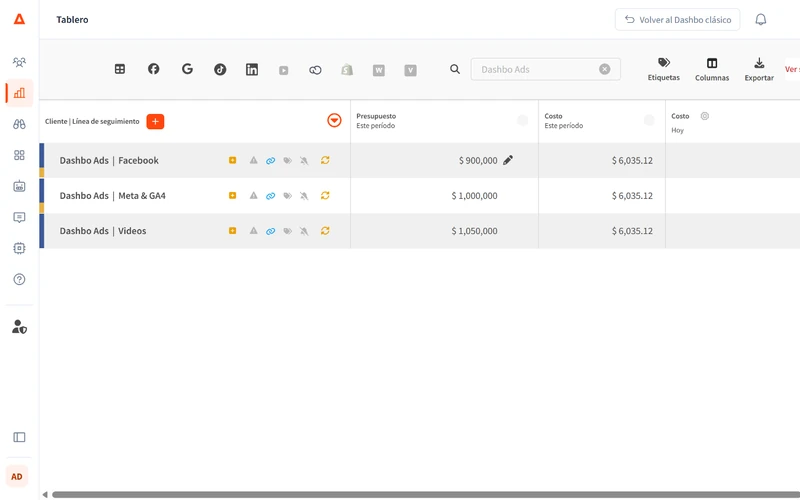
Task: Open the user shield admin icon
Action: (x=19, y=327)
